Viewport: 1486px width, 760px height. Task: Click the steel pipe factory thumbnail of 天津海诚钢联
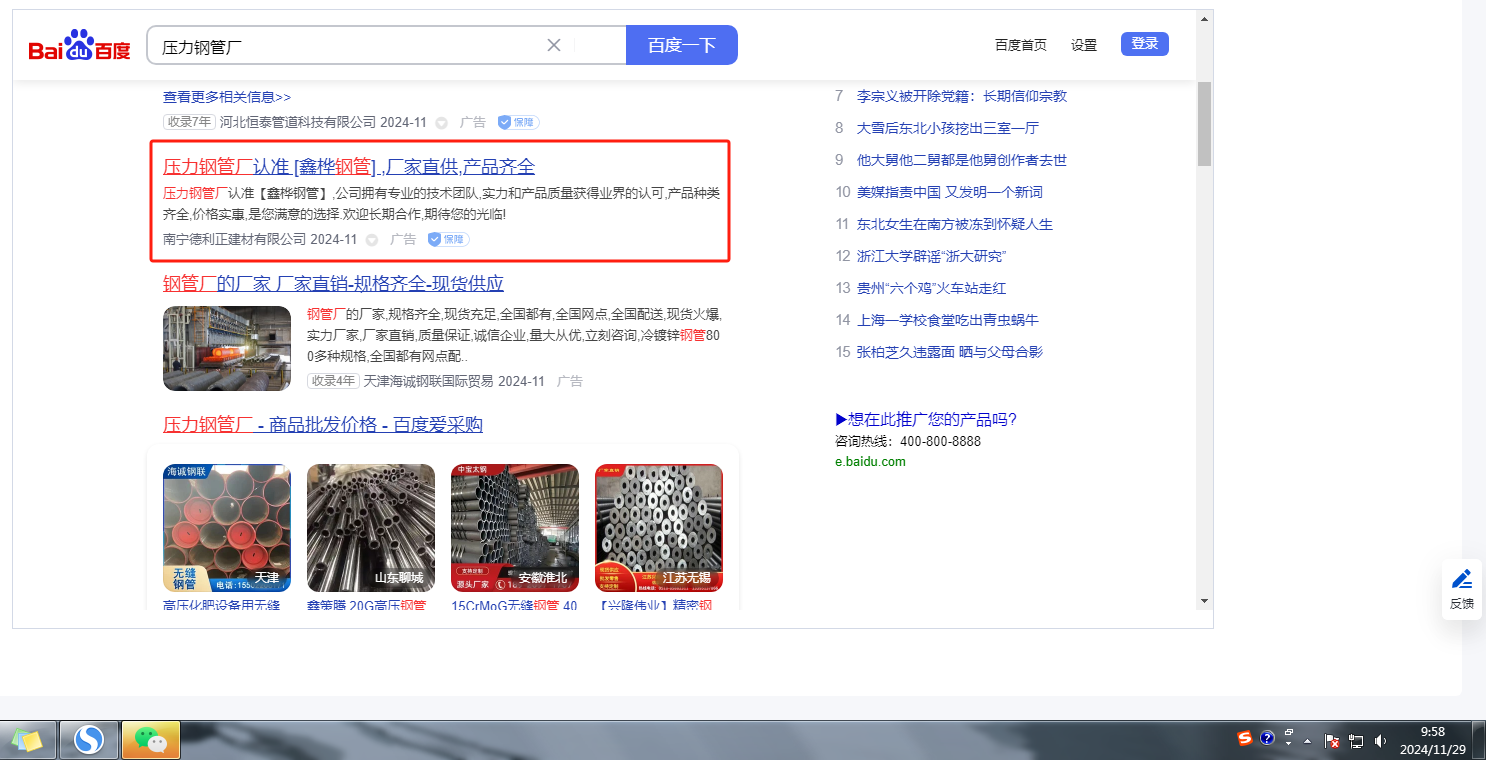(227, 348)
